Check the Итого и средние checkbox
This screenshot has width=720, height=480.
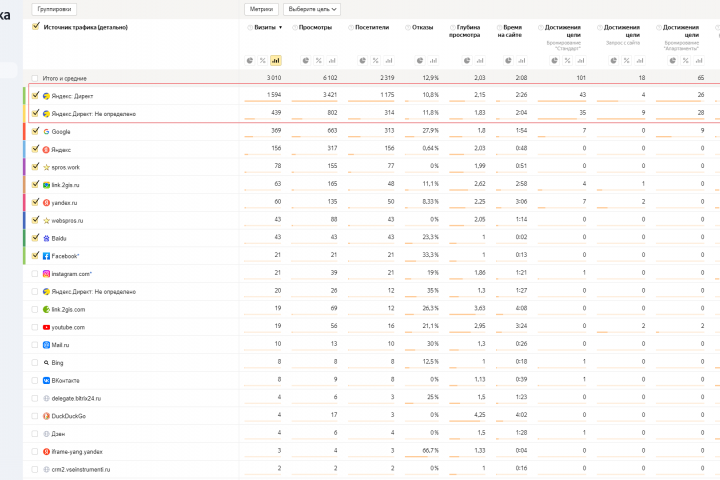click(35, 77)
